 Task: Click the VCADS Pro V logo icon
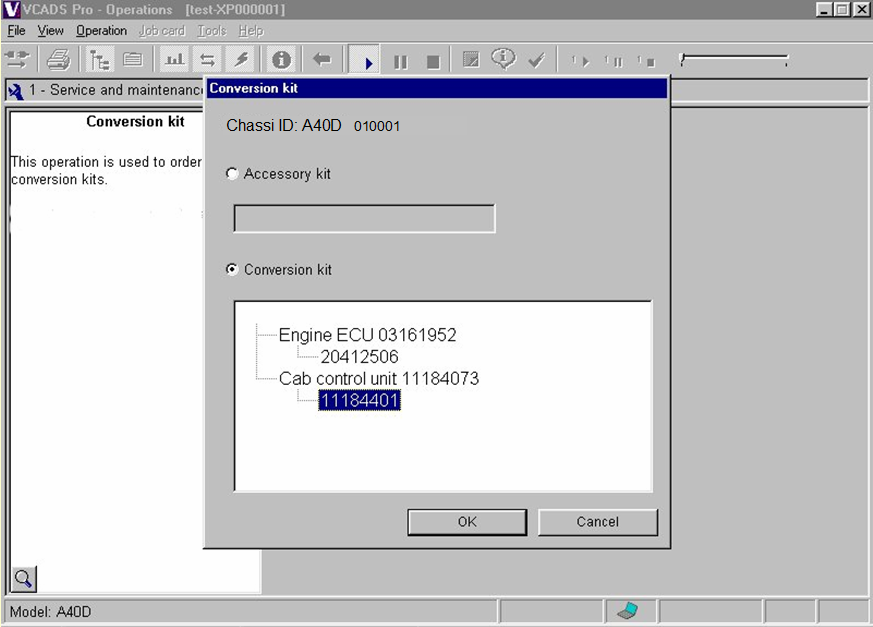pyautogui.click(x=11, y=9)
